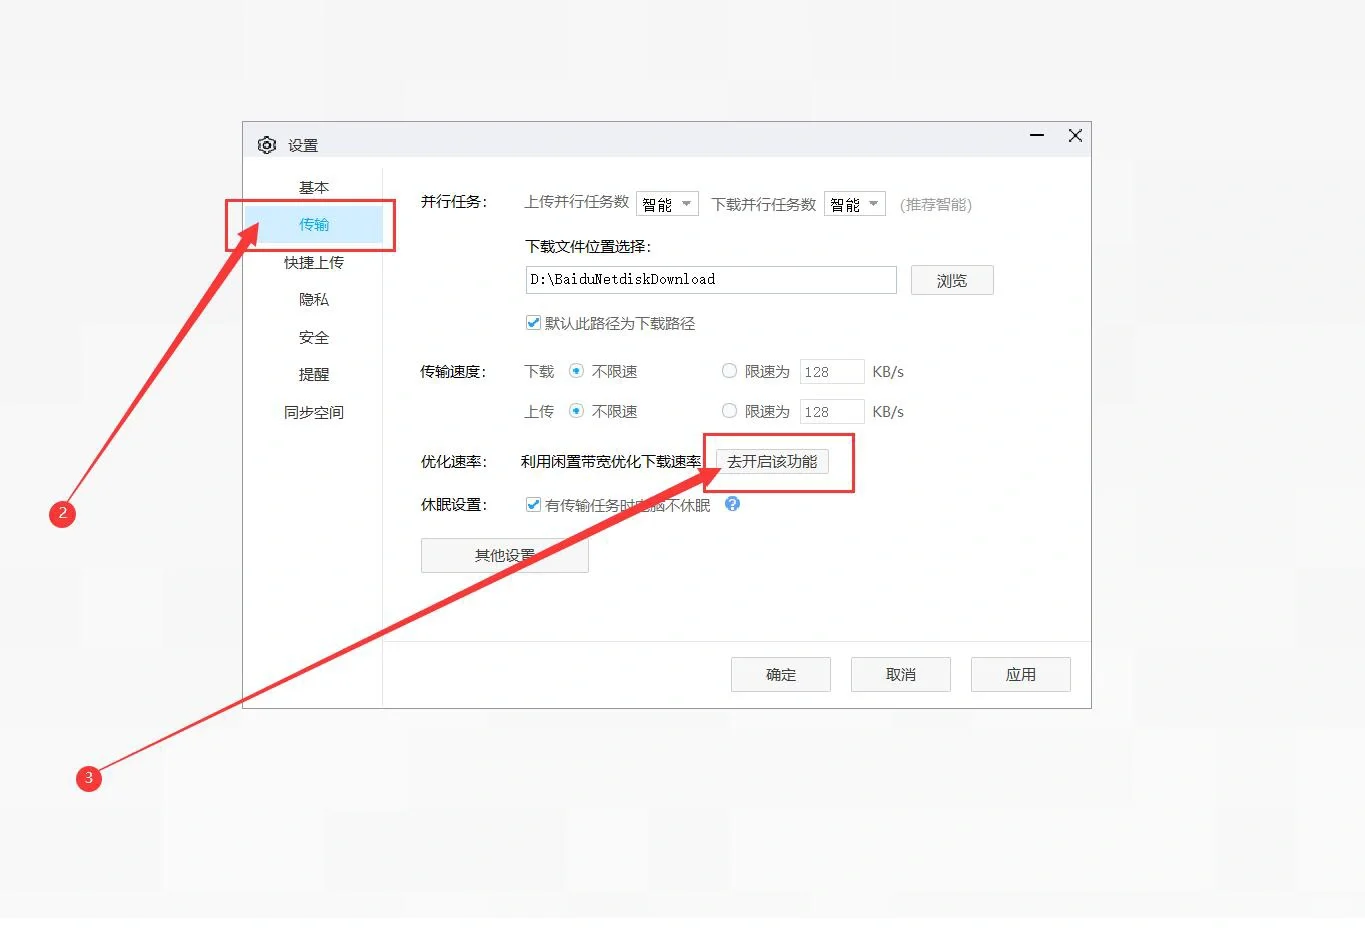Select 限速为 radio button for upload speed

[x=729, y=410]
